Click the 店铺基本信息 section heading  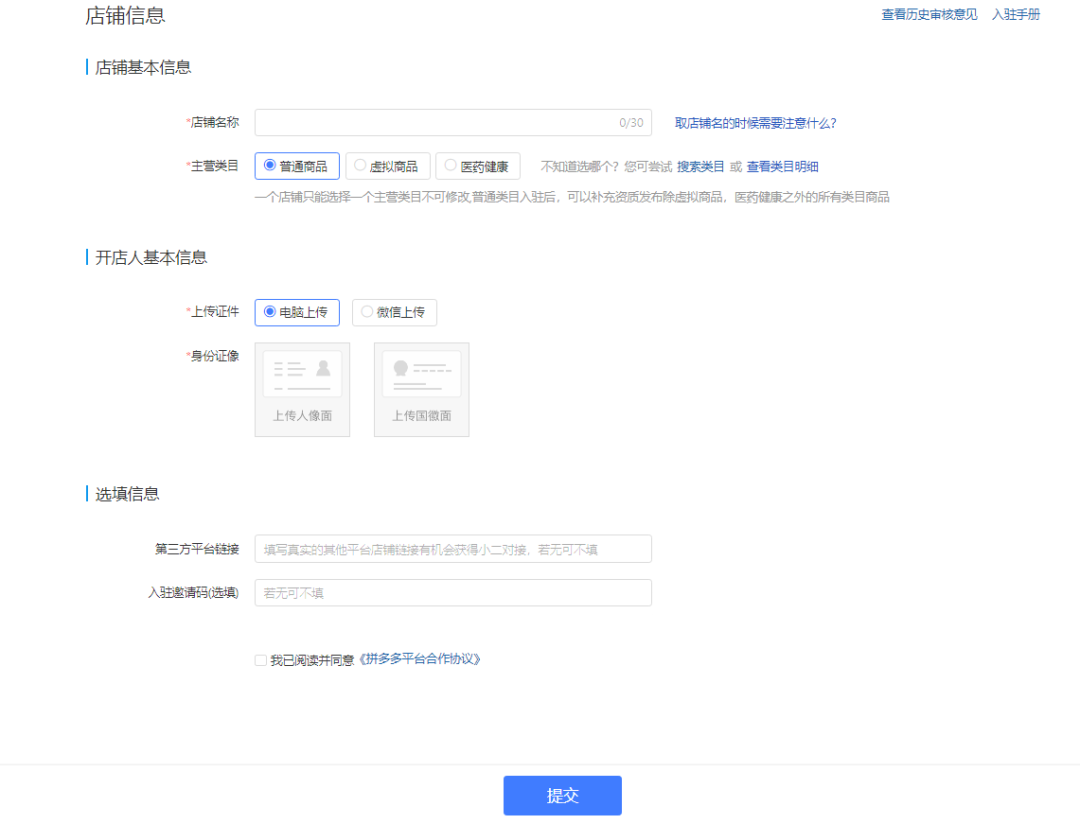[143, 68]
